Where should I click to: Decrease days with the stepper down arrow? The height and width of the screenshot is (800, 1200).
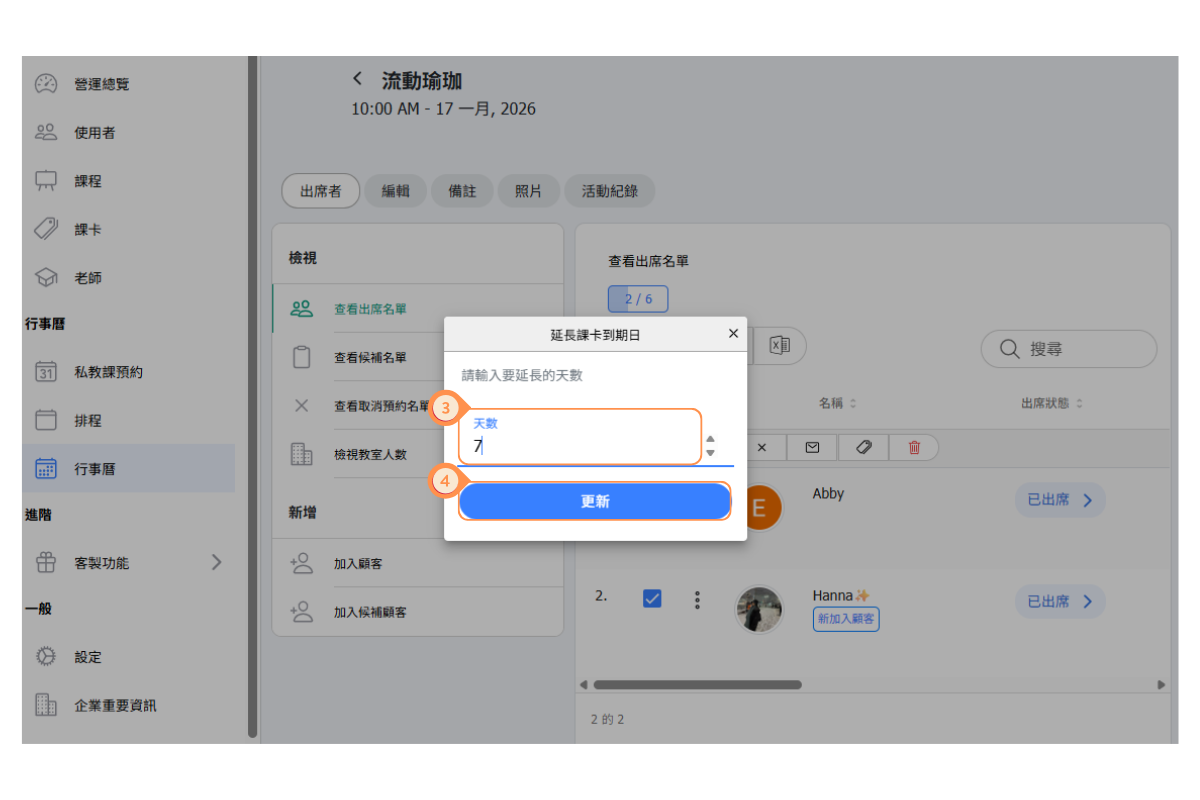710,453
